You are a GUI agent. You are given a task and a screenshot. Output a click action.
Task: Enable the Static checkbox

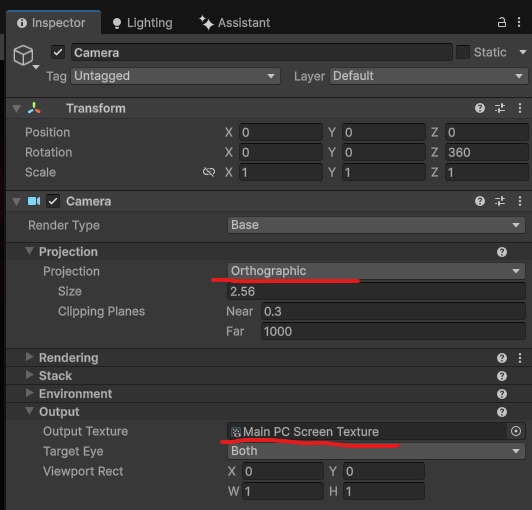click(x=463, y=52)
